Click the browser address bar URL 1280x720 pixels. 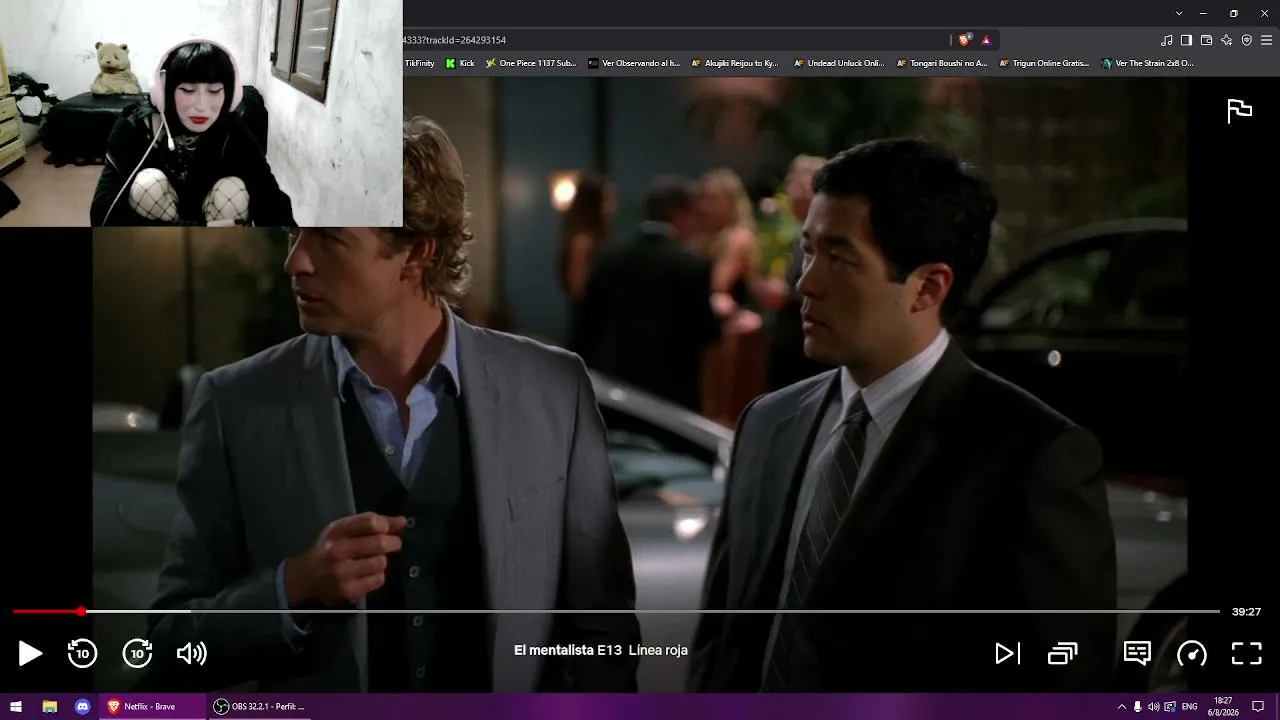tap(455, 40)
